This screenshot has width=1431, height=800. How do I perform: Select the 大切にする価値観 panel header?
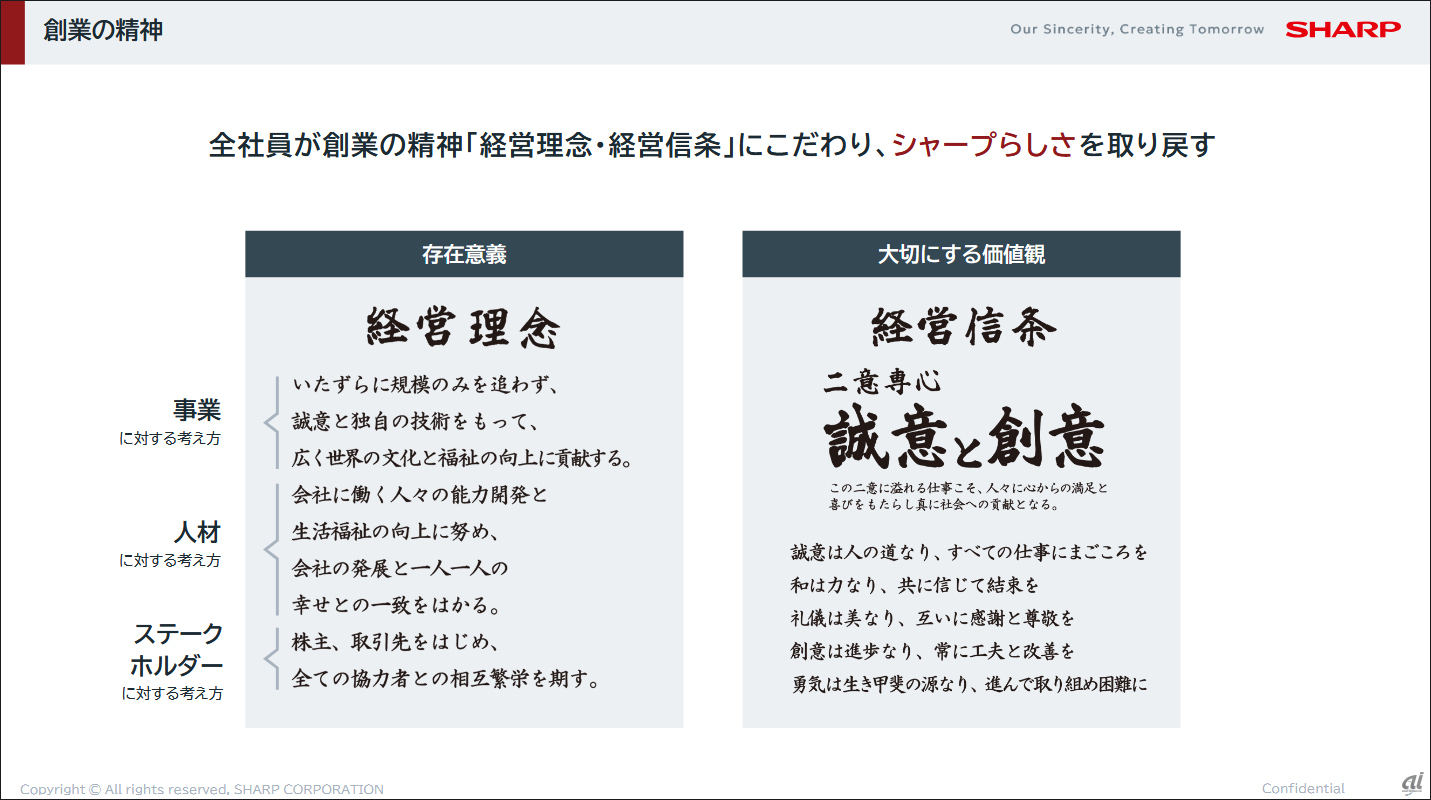pyautogui.click(x=961, y=254)
